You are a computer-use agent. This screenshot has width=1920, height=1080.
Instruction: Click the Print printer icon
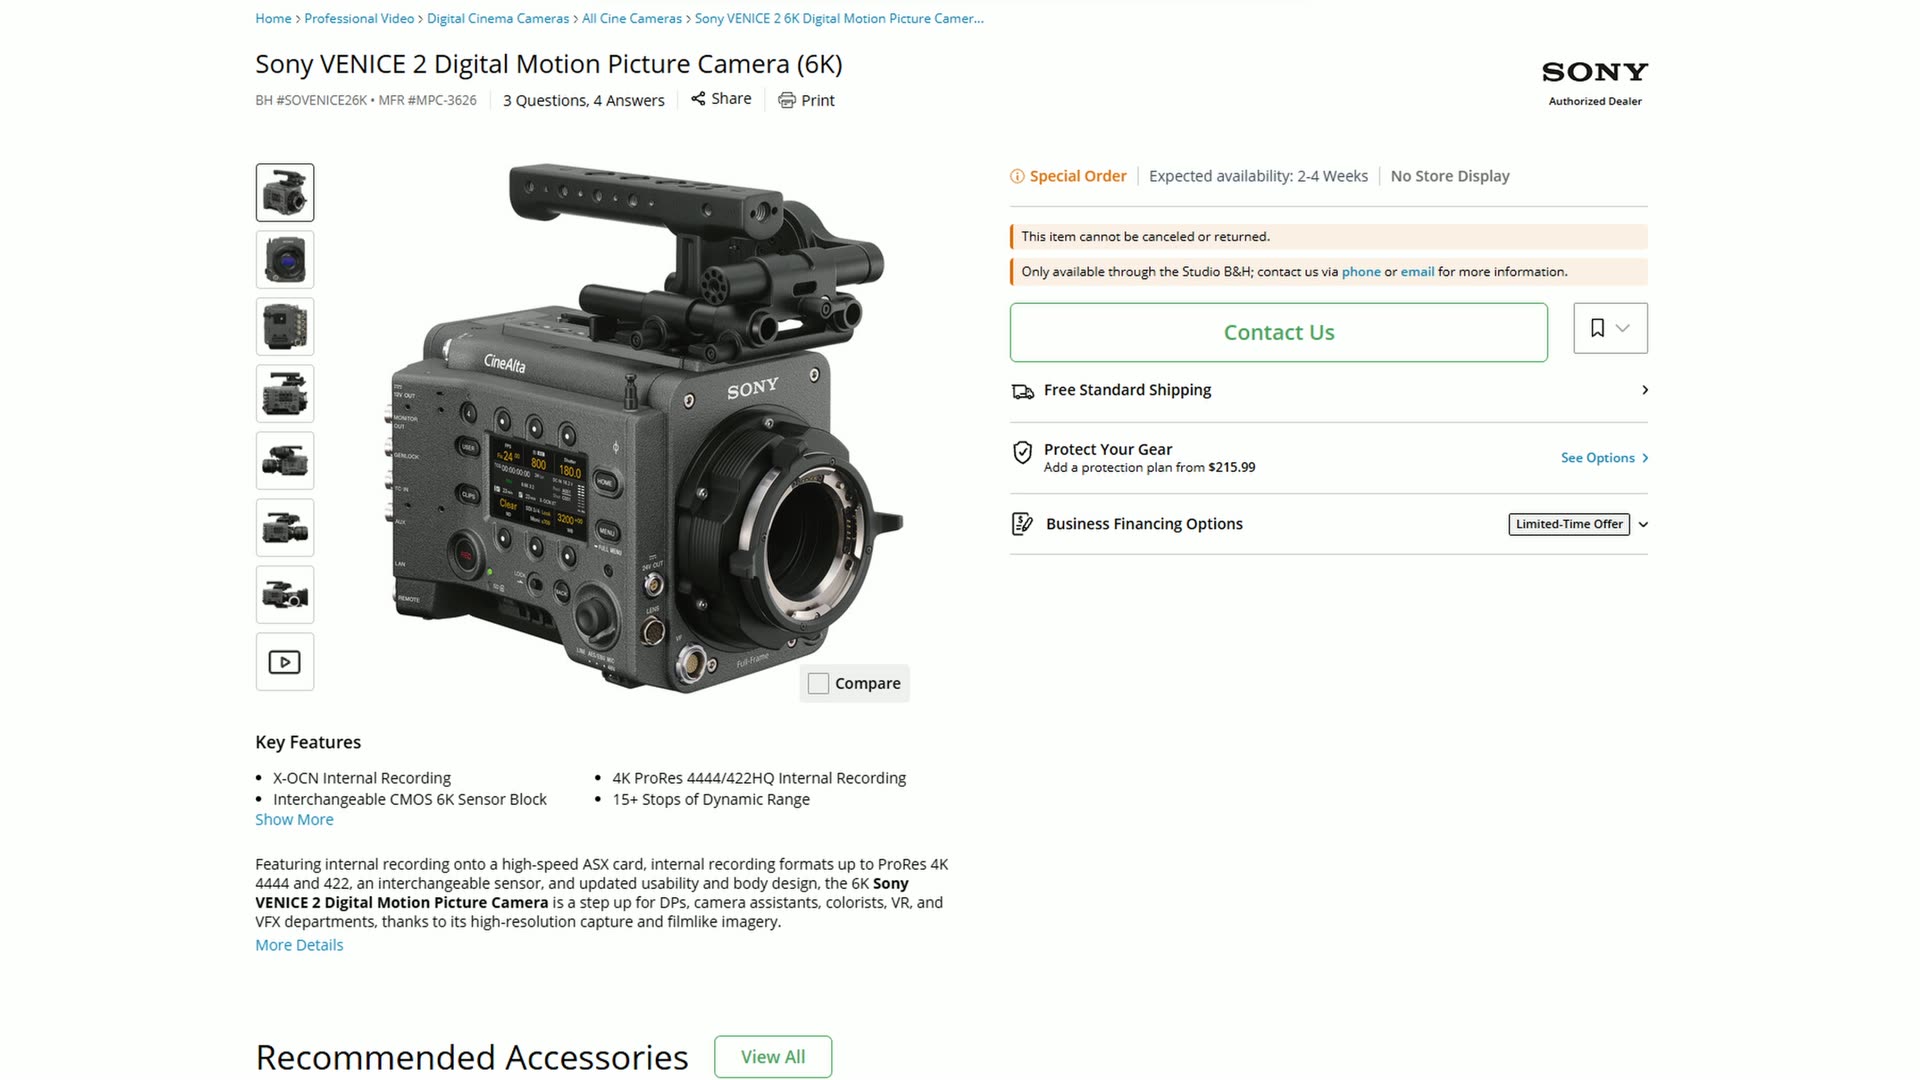(787, 100)
